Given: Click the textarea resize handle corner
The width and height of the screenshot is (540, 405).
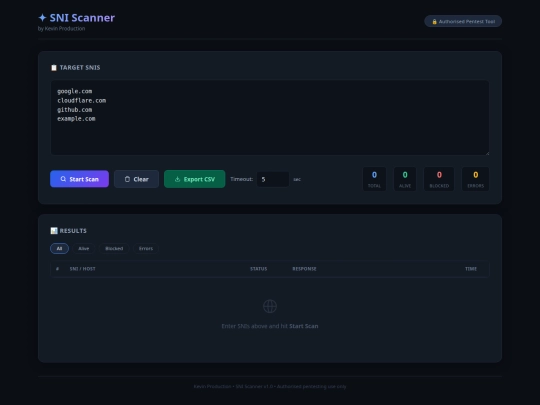Looking at the screenshot, I should pos(487,153).
